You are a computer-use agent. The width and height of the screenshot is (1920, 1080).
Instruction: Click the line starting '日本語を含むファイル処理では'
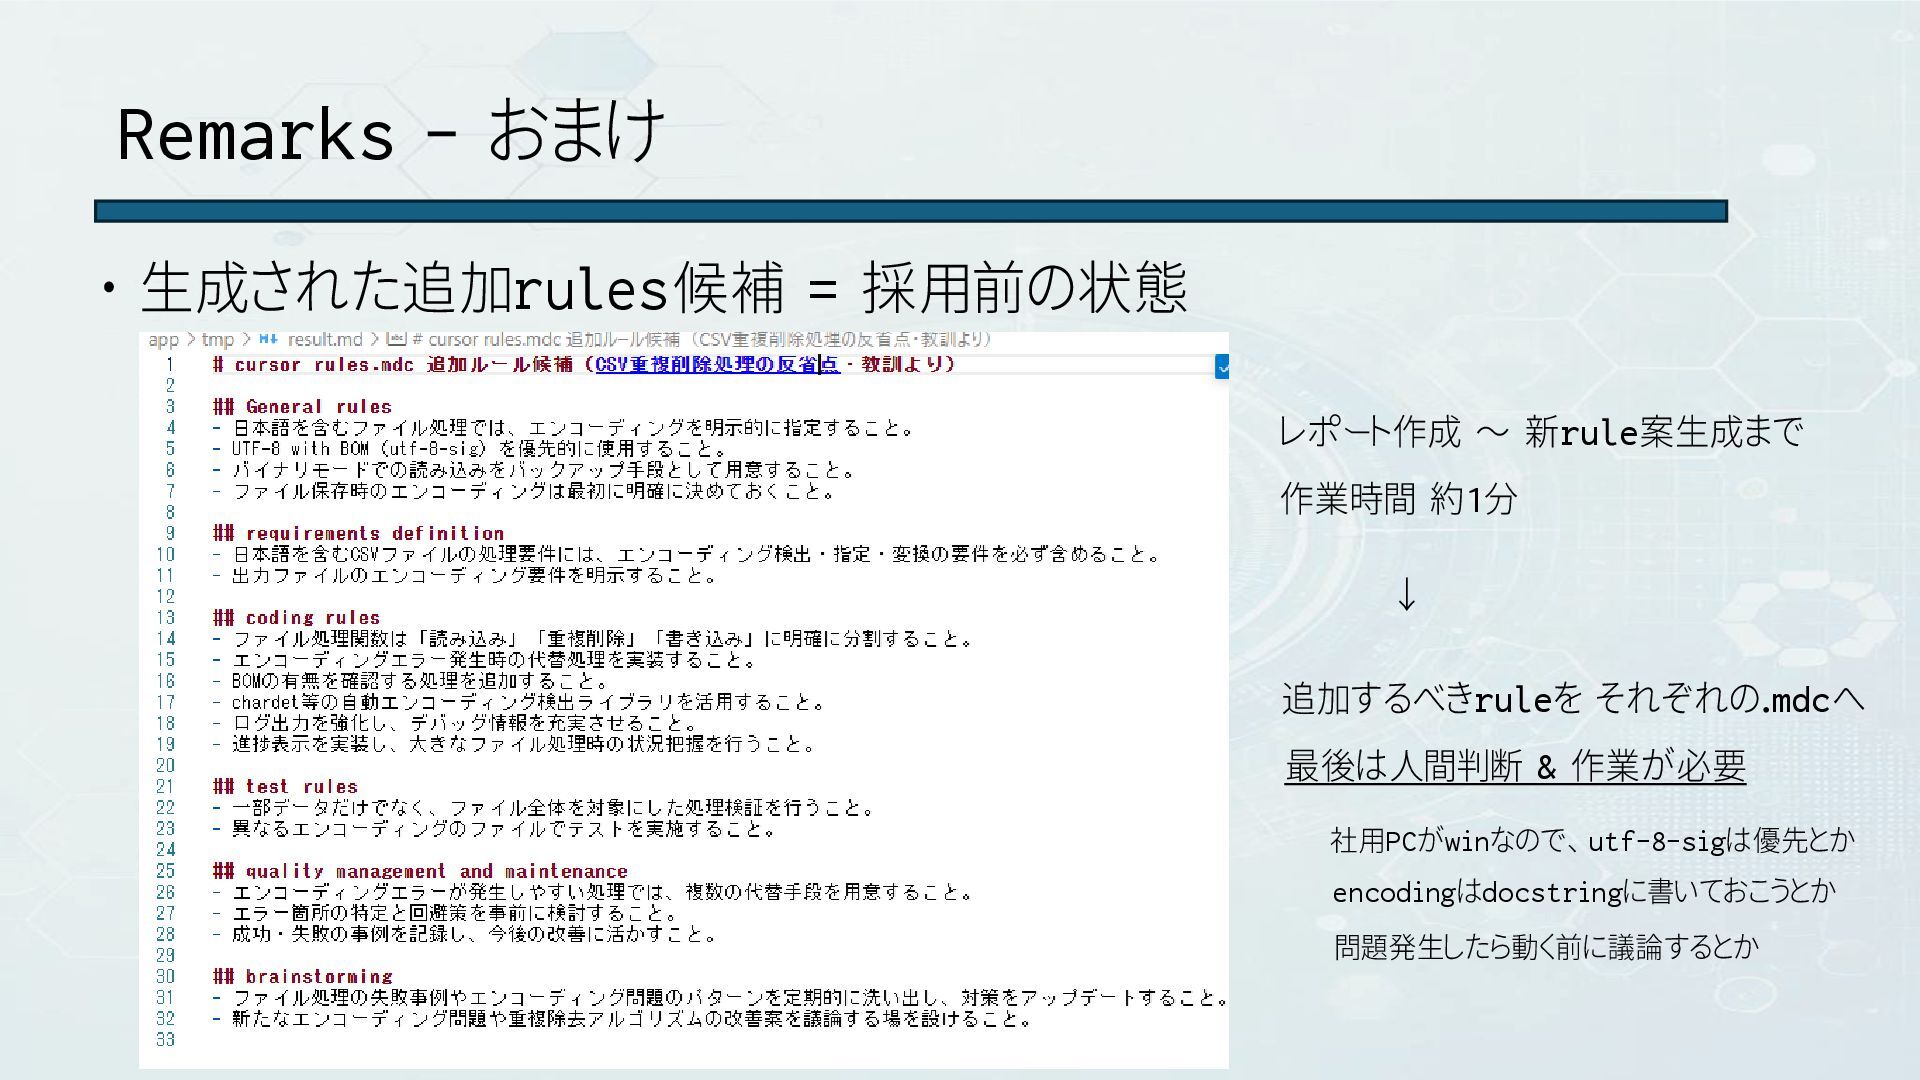click(x=565, y=428)
